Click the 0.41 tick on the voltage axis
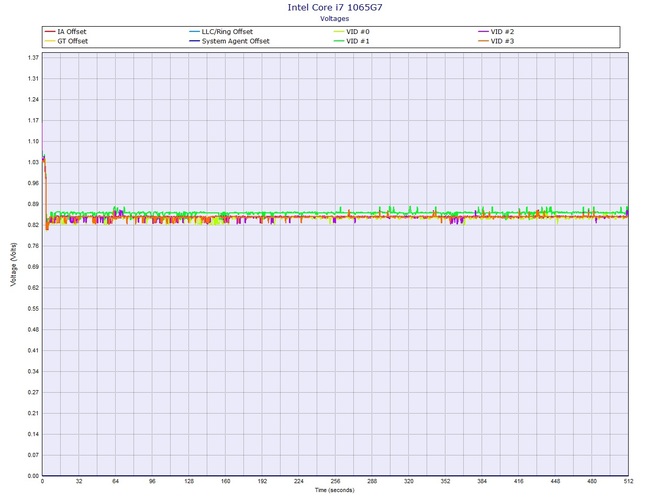 pos(33,351)
